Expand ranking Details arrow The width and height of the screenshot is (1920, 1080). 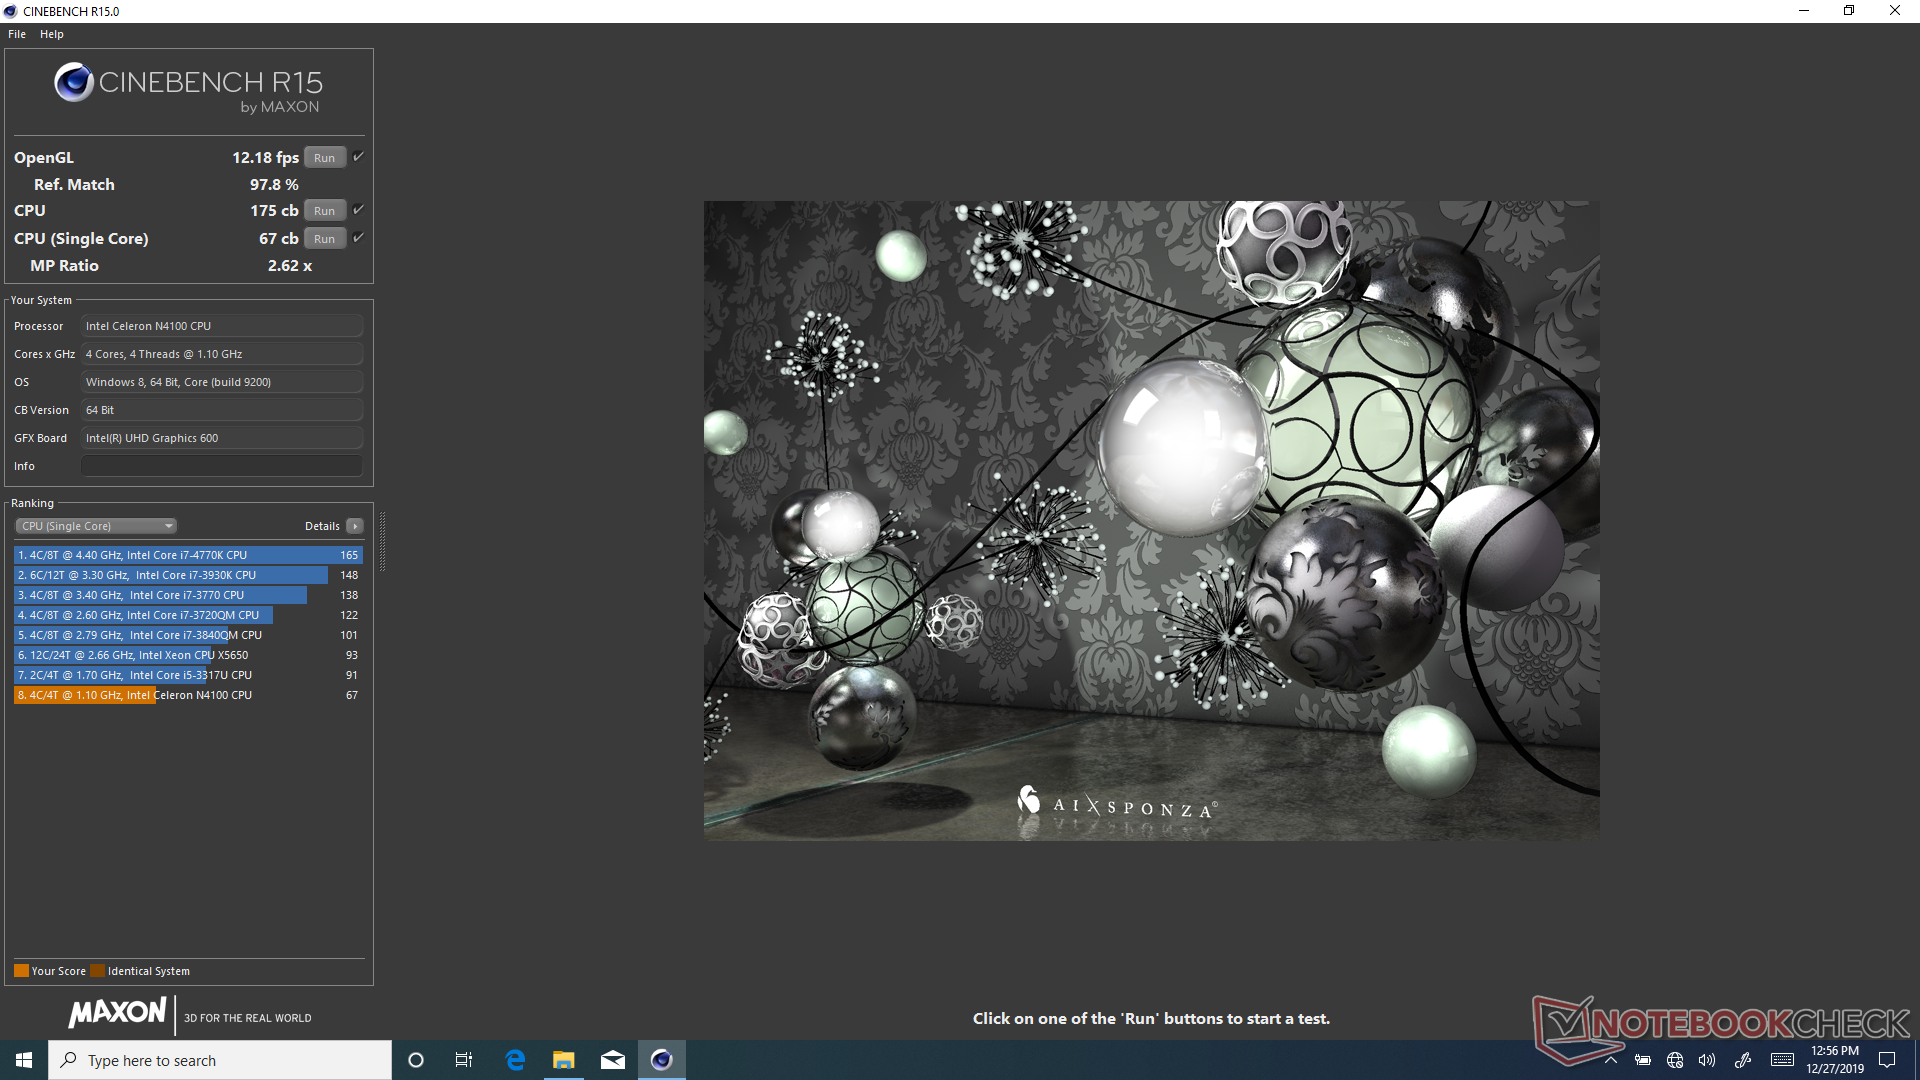click(354, 526)
